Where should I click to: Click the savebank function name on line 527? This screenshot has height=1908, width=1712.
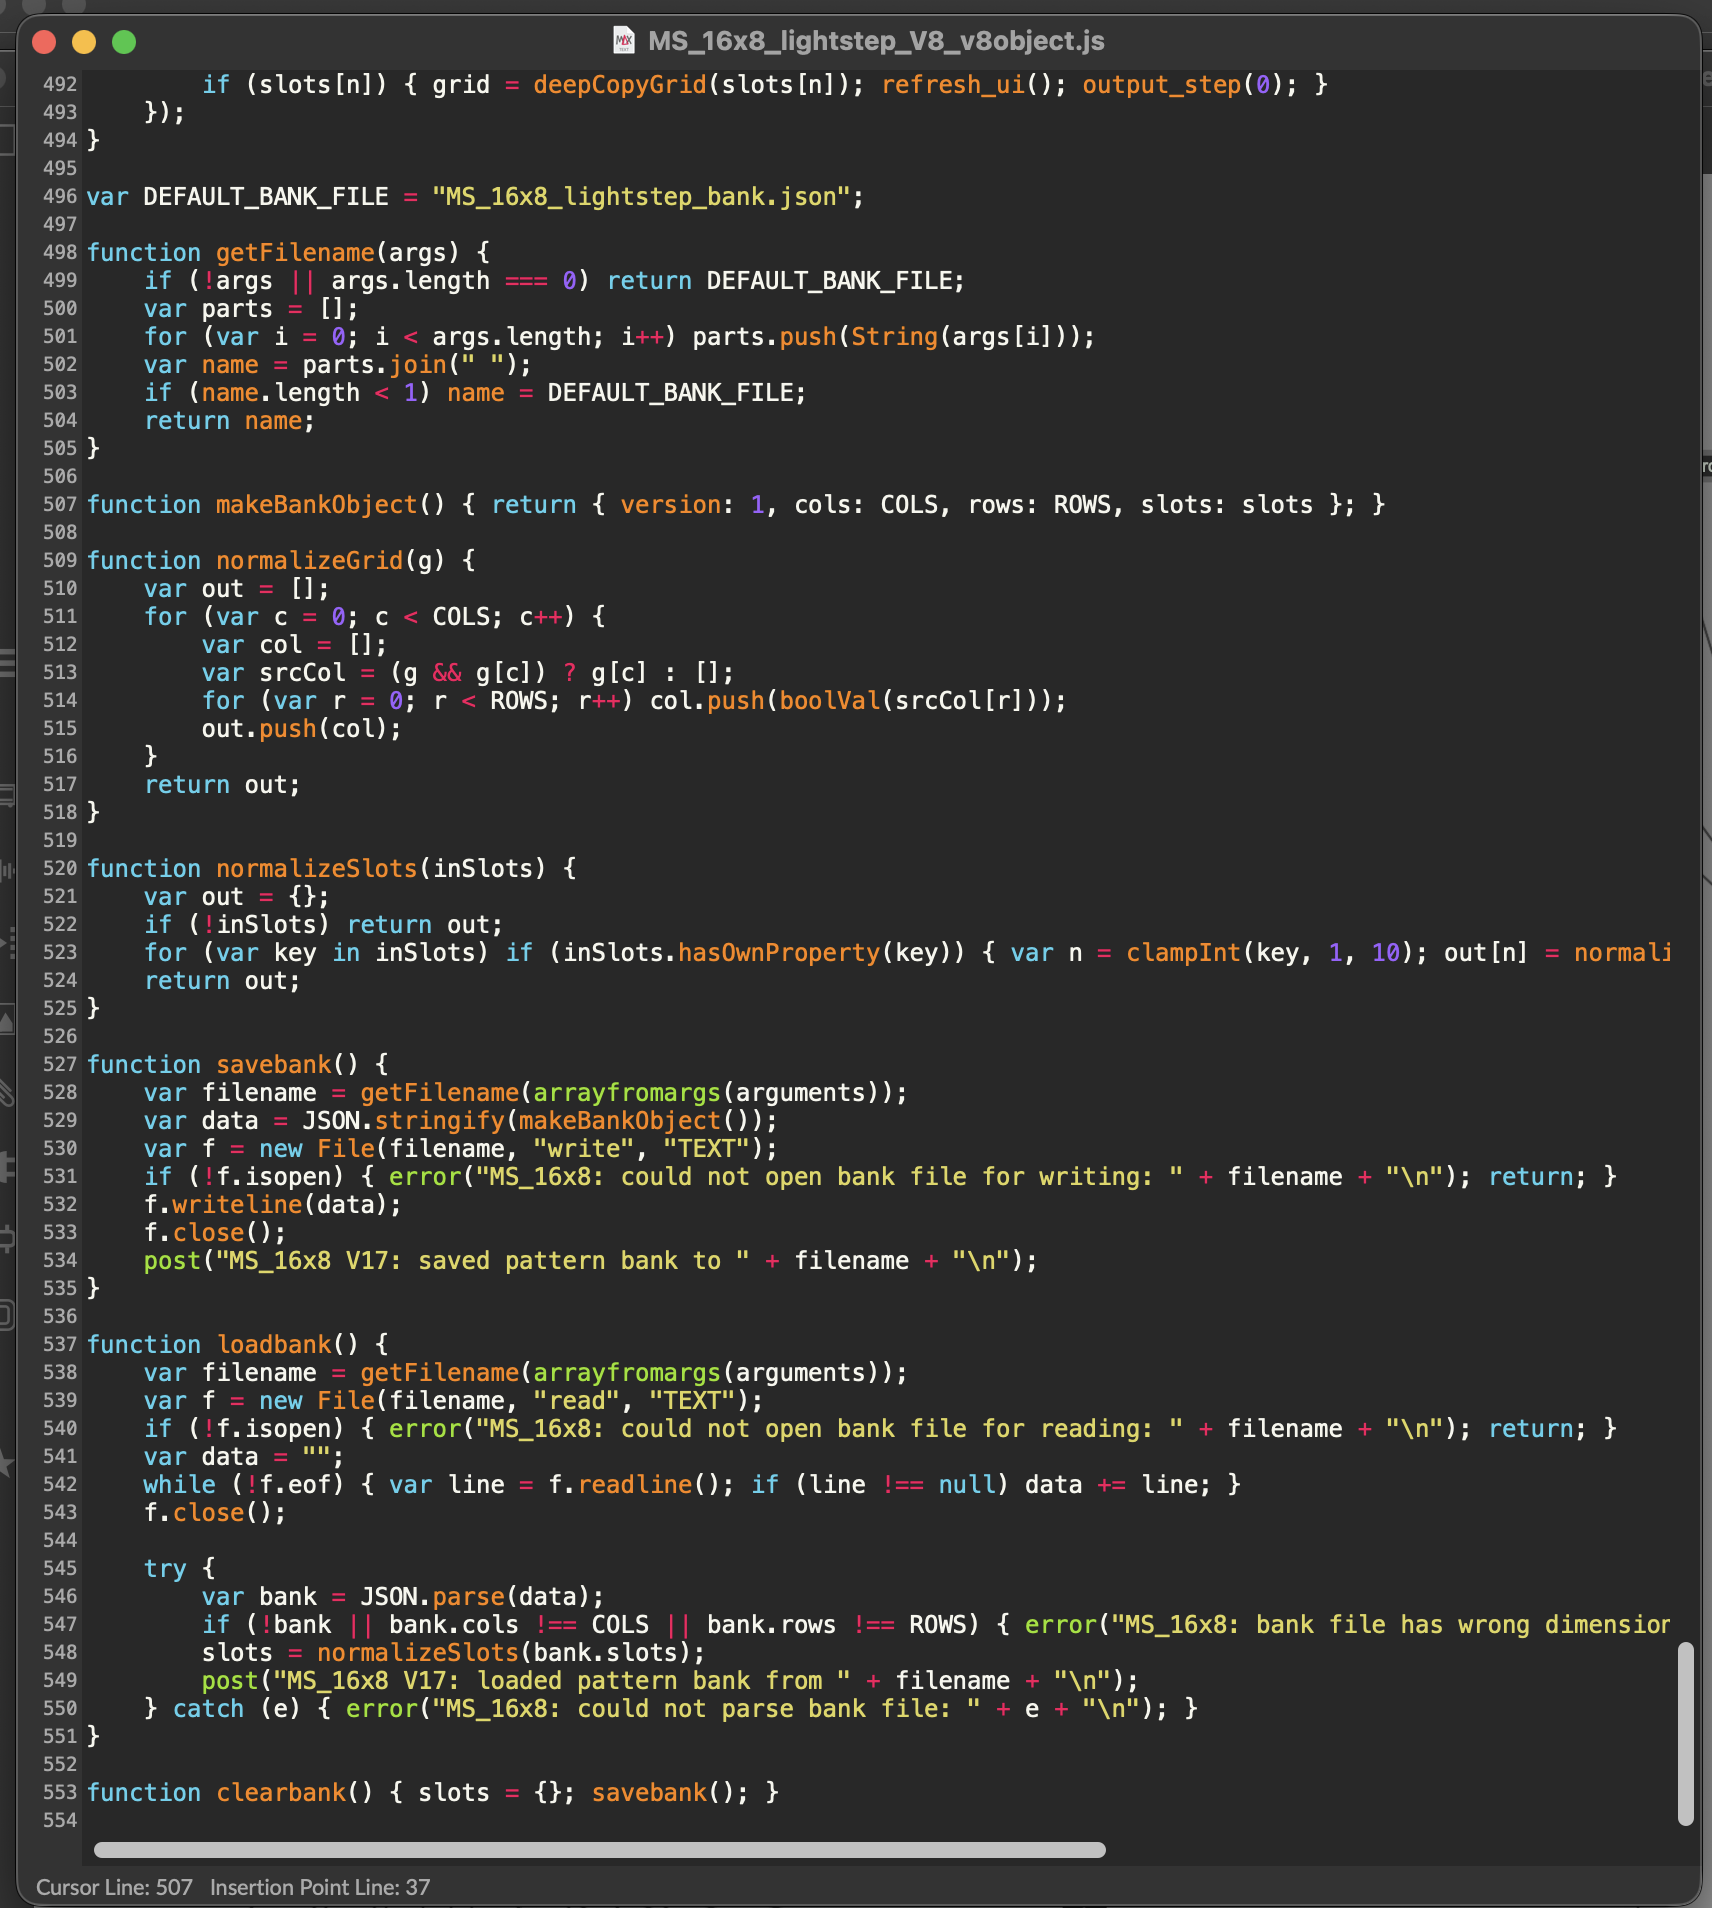coord(273,1065)
